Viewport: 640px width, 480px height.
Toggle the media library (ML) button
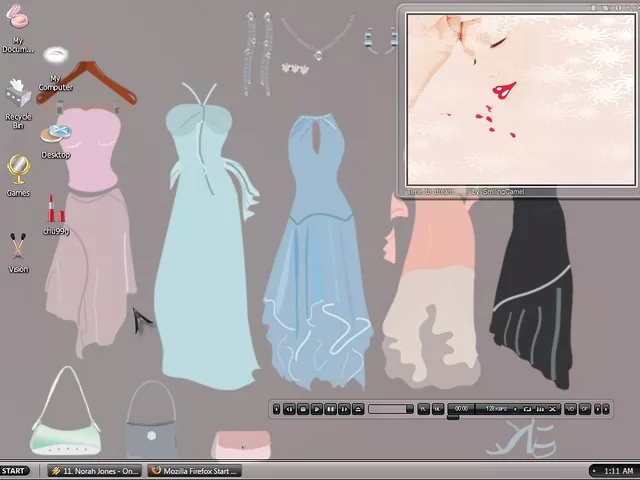(437, 409)
